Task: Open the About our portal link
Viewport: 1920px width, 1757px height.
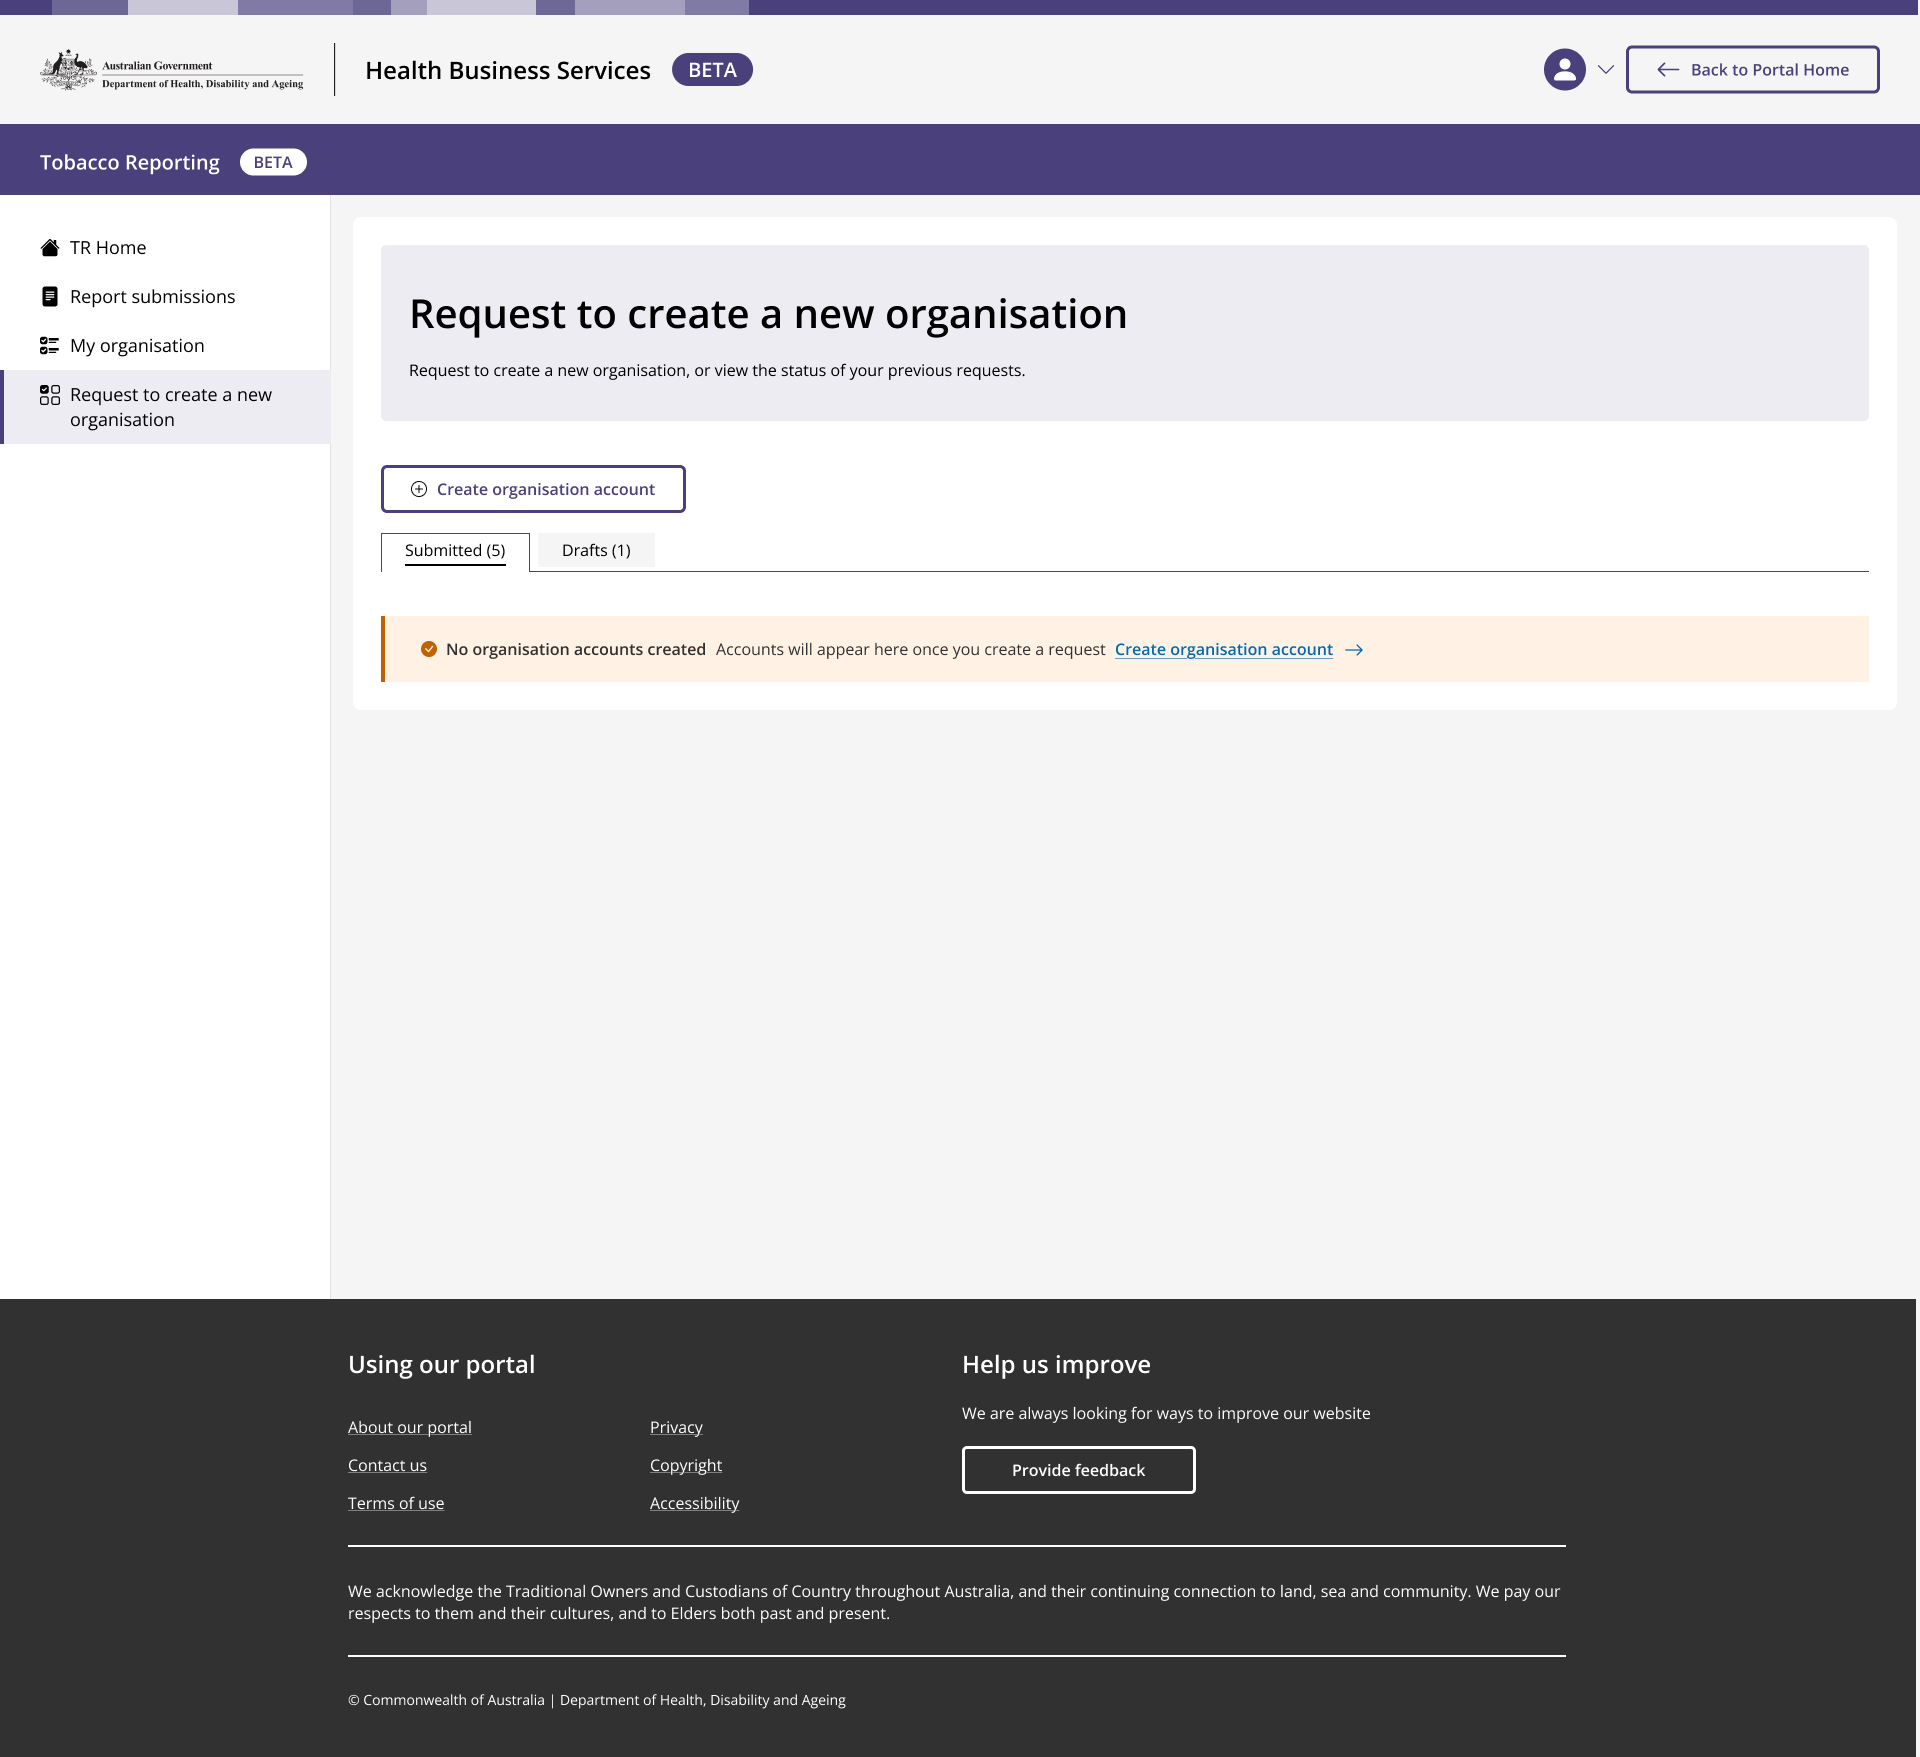Action: coord(410,1427)
